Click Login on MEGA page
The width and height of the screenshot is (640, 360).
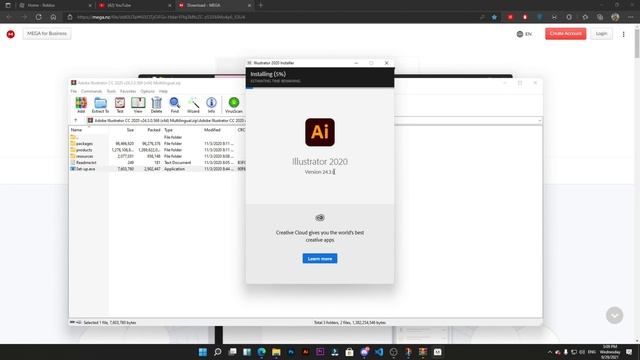[601, 33]
